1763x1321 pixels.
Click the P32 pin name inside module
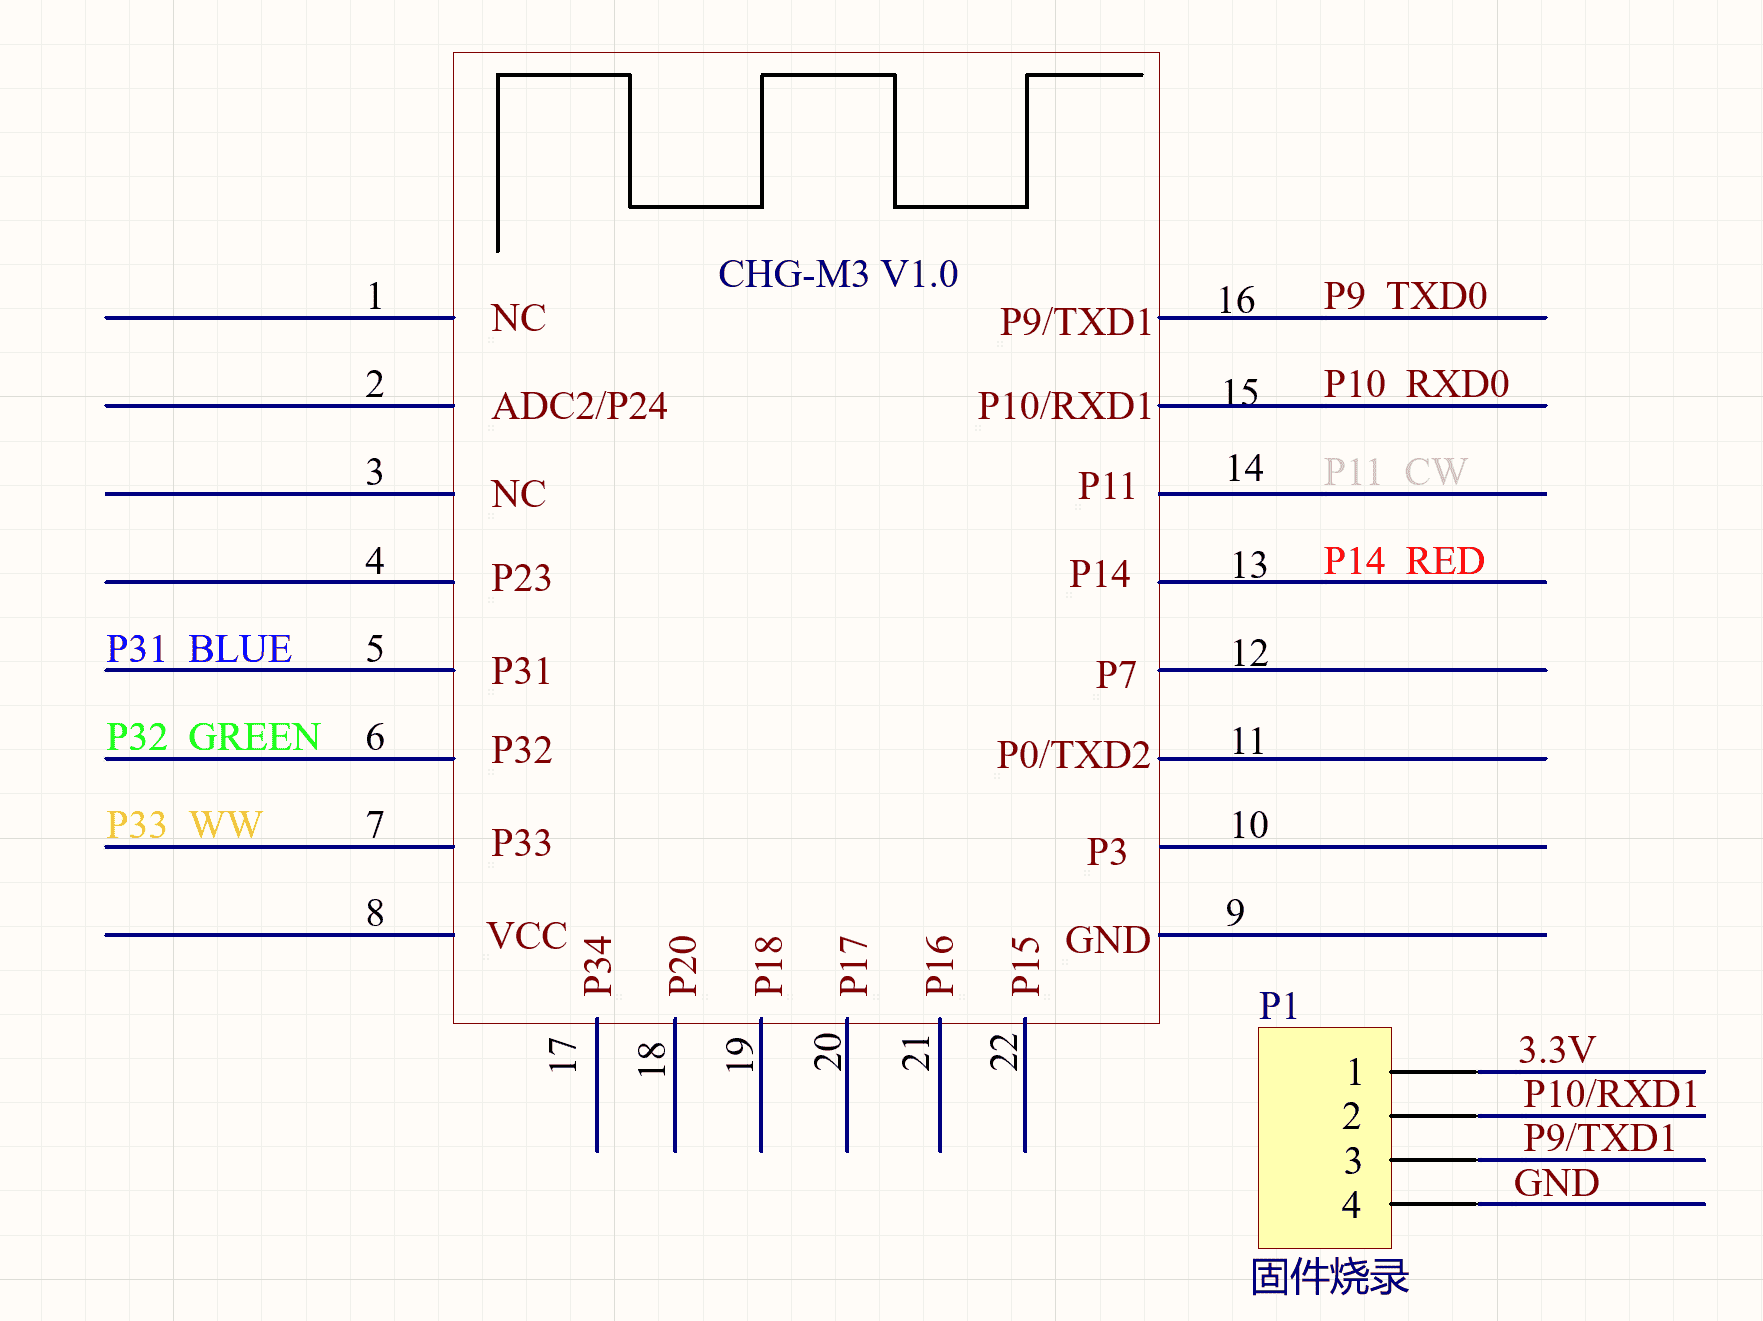tap(521, 750)
